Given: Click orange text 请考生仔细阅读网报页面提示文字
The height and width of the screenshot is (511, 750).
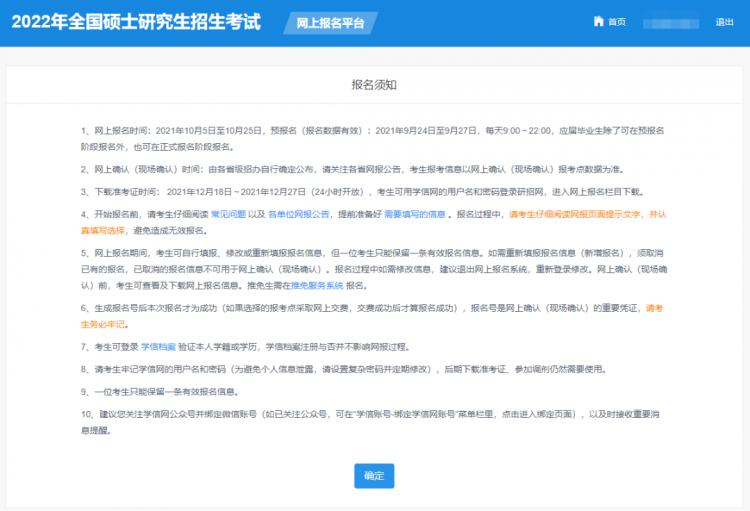Looking at the screenshot, I should tap(574, 214).
